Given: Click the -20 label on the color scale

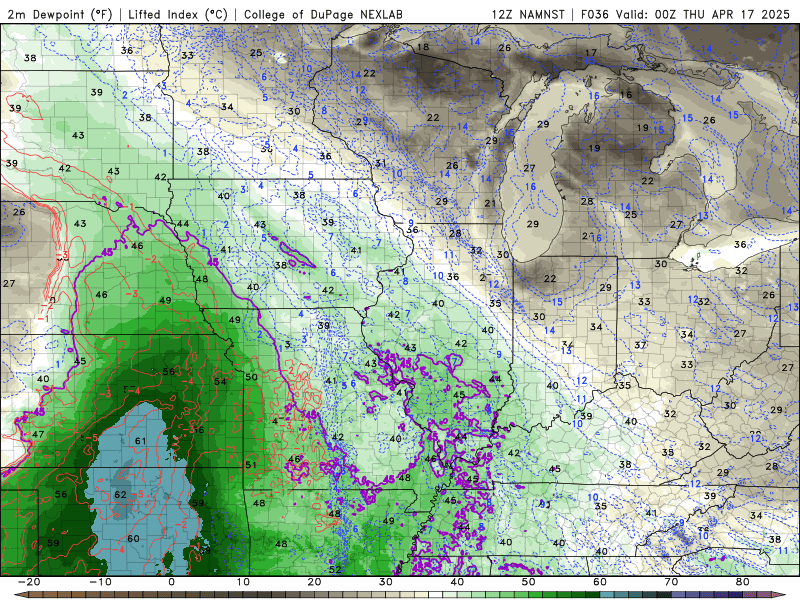Looking at the screenshot, I should (x=29, y=582).
